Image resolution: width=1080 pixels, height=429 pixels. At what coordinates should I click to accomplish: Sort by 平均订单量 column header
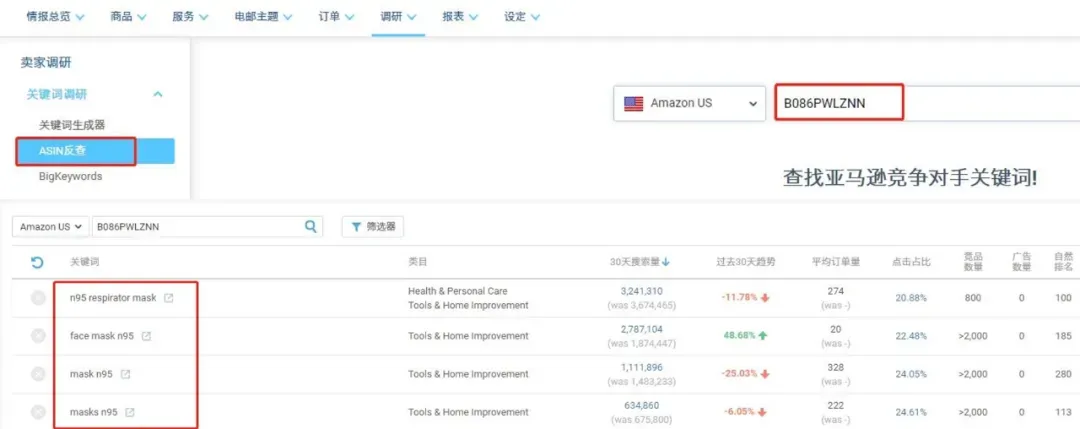[835, 262]
